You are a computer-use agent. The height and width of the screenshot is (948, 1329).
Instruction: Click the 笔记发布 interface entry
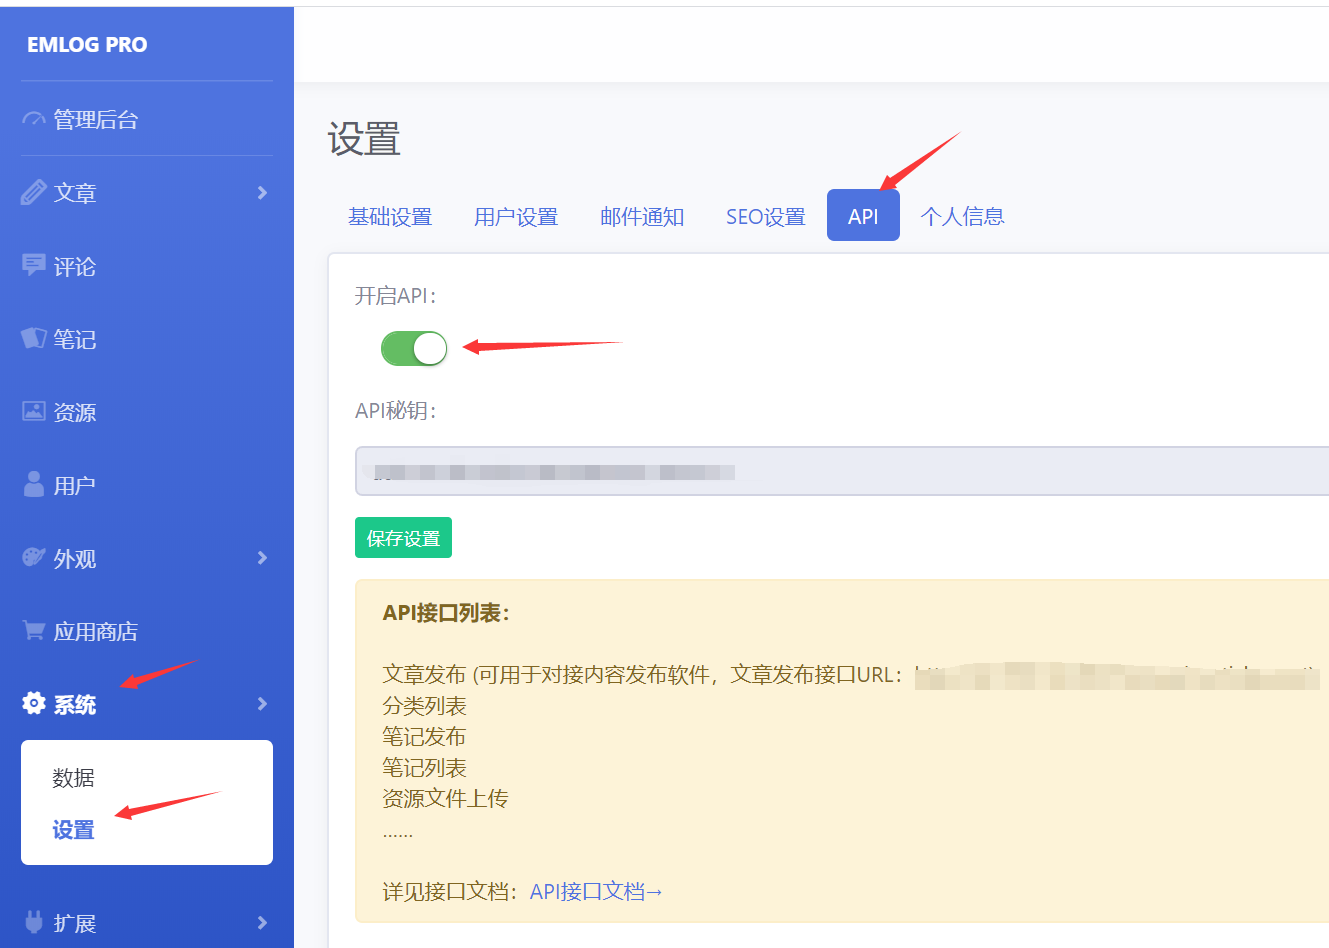(x=424, y=737)
